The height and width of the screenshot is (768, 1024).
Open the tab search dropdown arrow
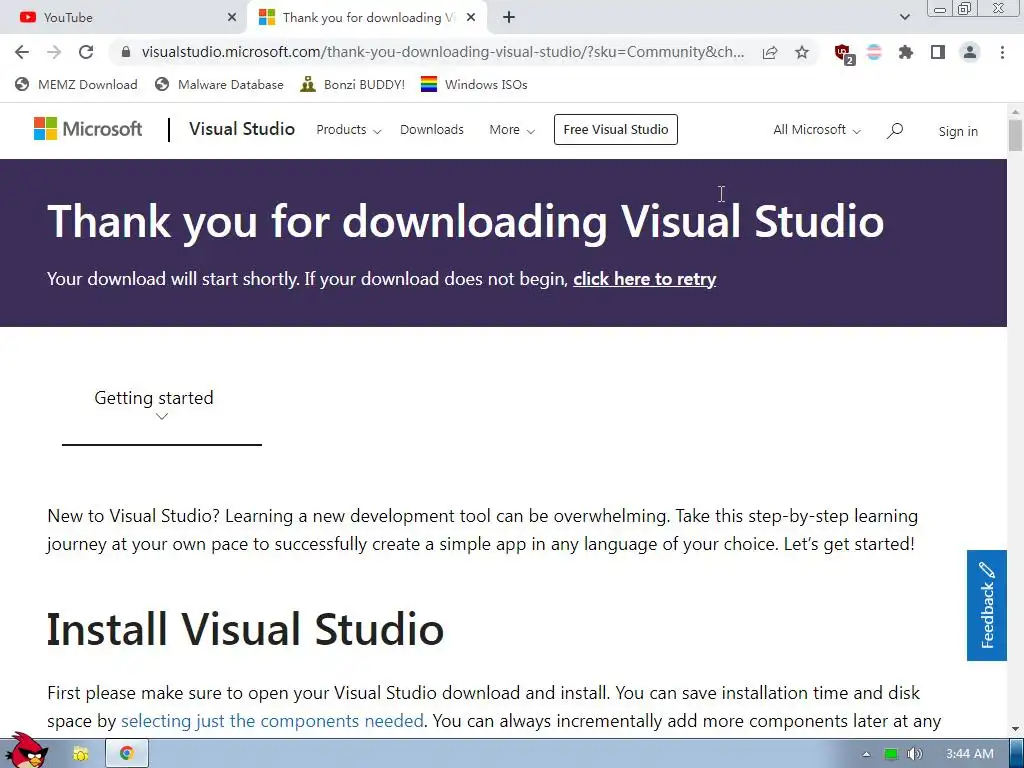pyautogui.click(x=904, y=17)
